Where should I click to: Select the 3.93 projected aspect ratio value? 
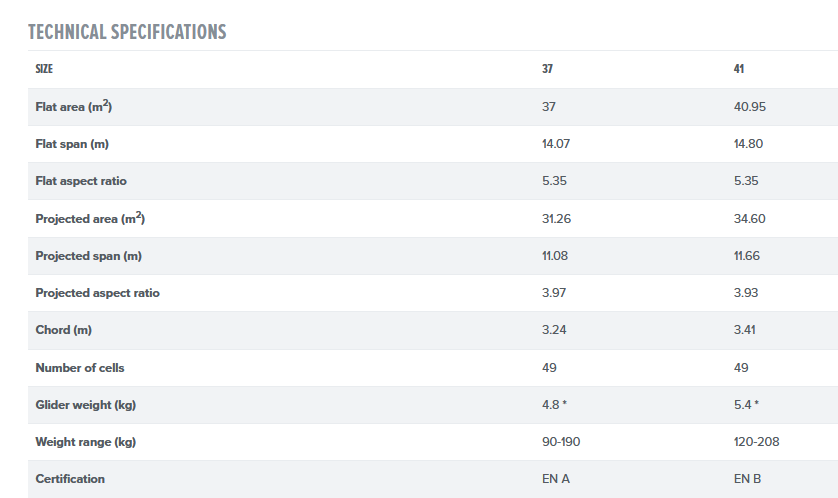click(747, 293)
